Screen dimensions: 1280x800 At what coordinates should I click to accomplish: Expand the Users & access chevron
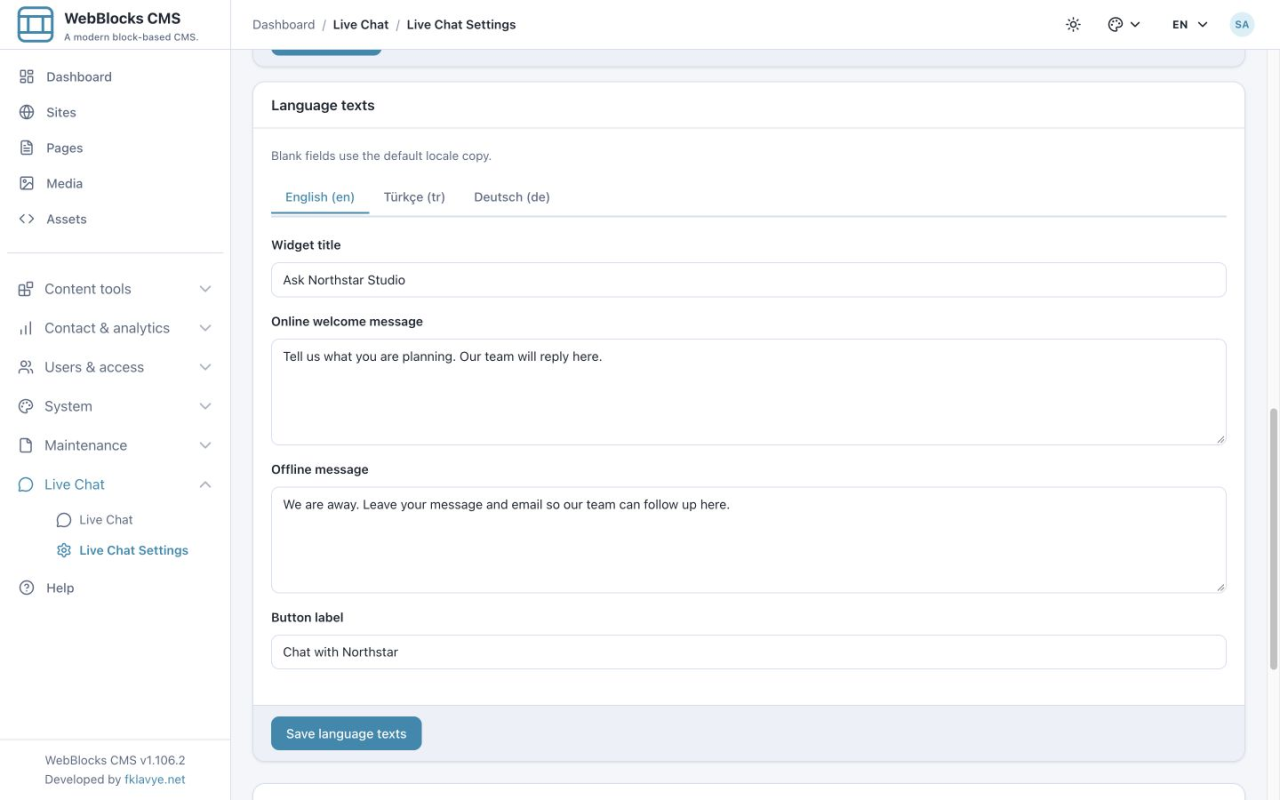coord(205,367)
